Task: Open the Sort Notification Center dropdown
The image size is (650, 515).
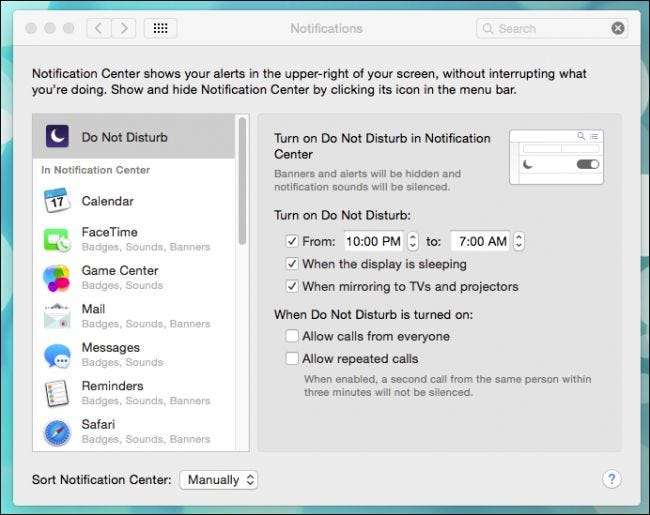Action: click(219, 480)
